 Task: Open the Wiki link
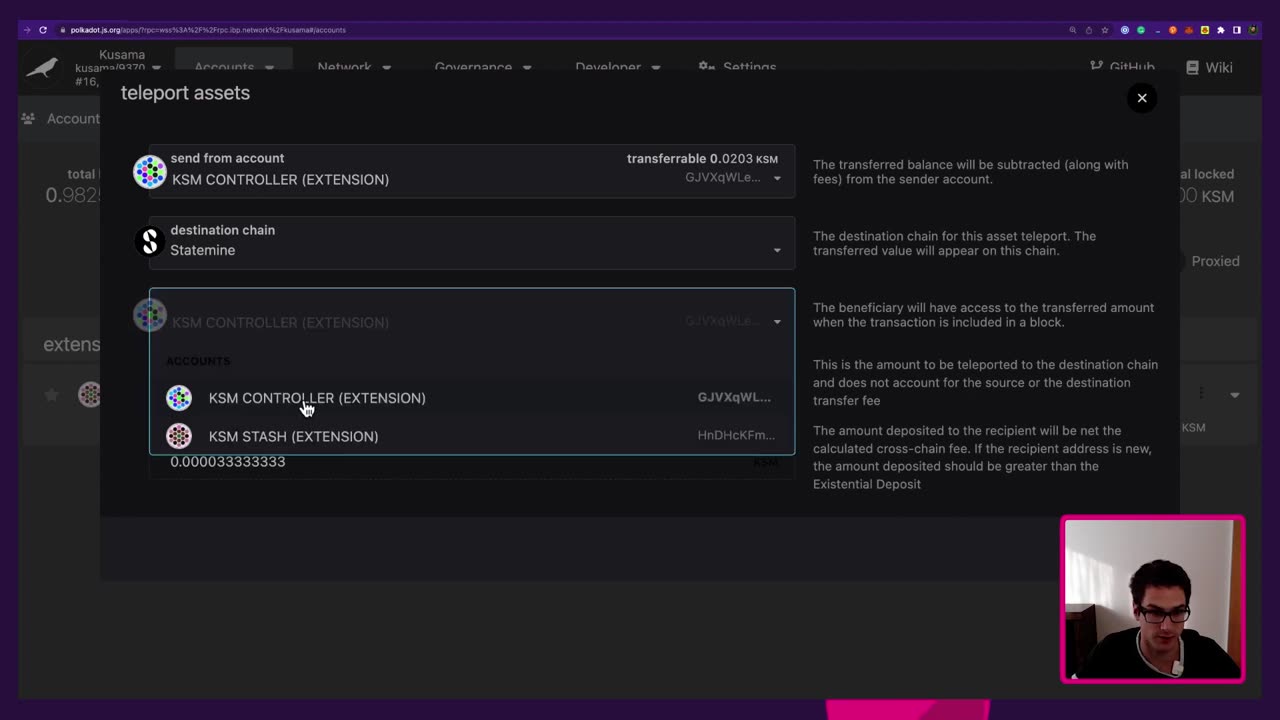point(1209,67)
